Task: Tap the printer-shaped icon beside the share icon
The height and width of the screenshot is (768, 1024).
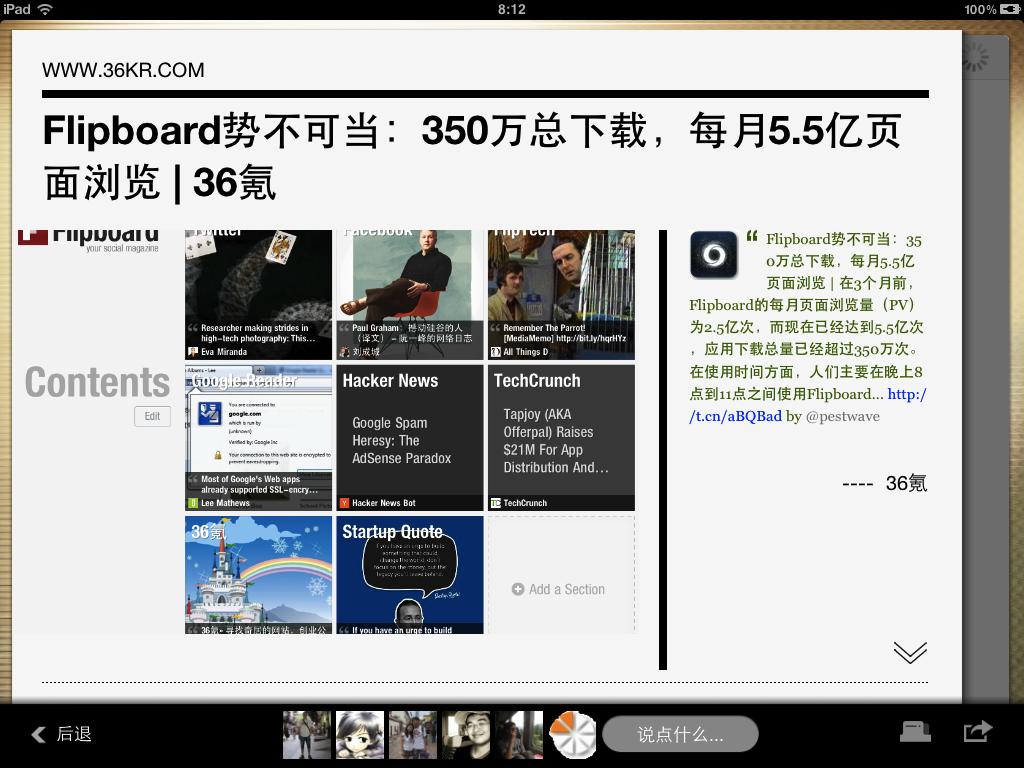Action: click(x=915, y=731)
